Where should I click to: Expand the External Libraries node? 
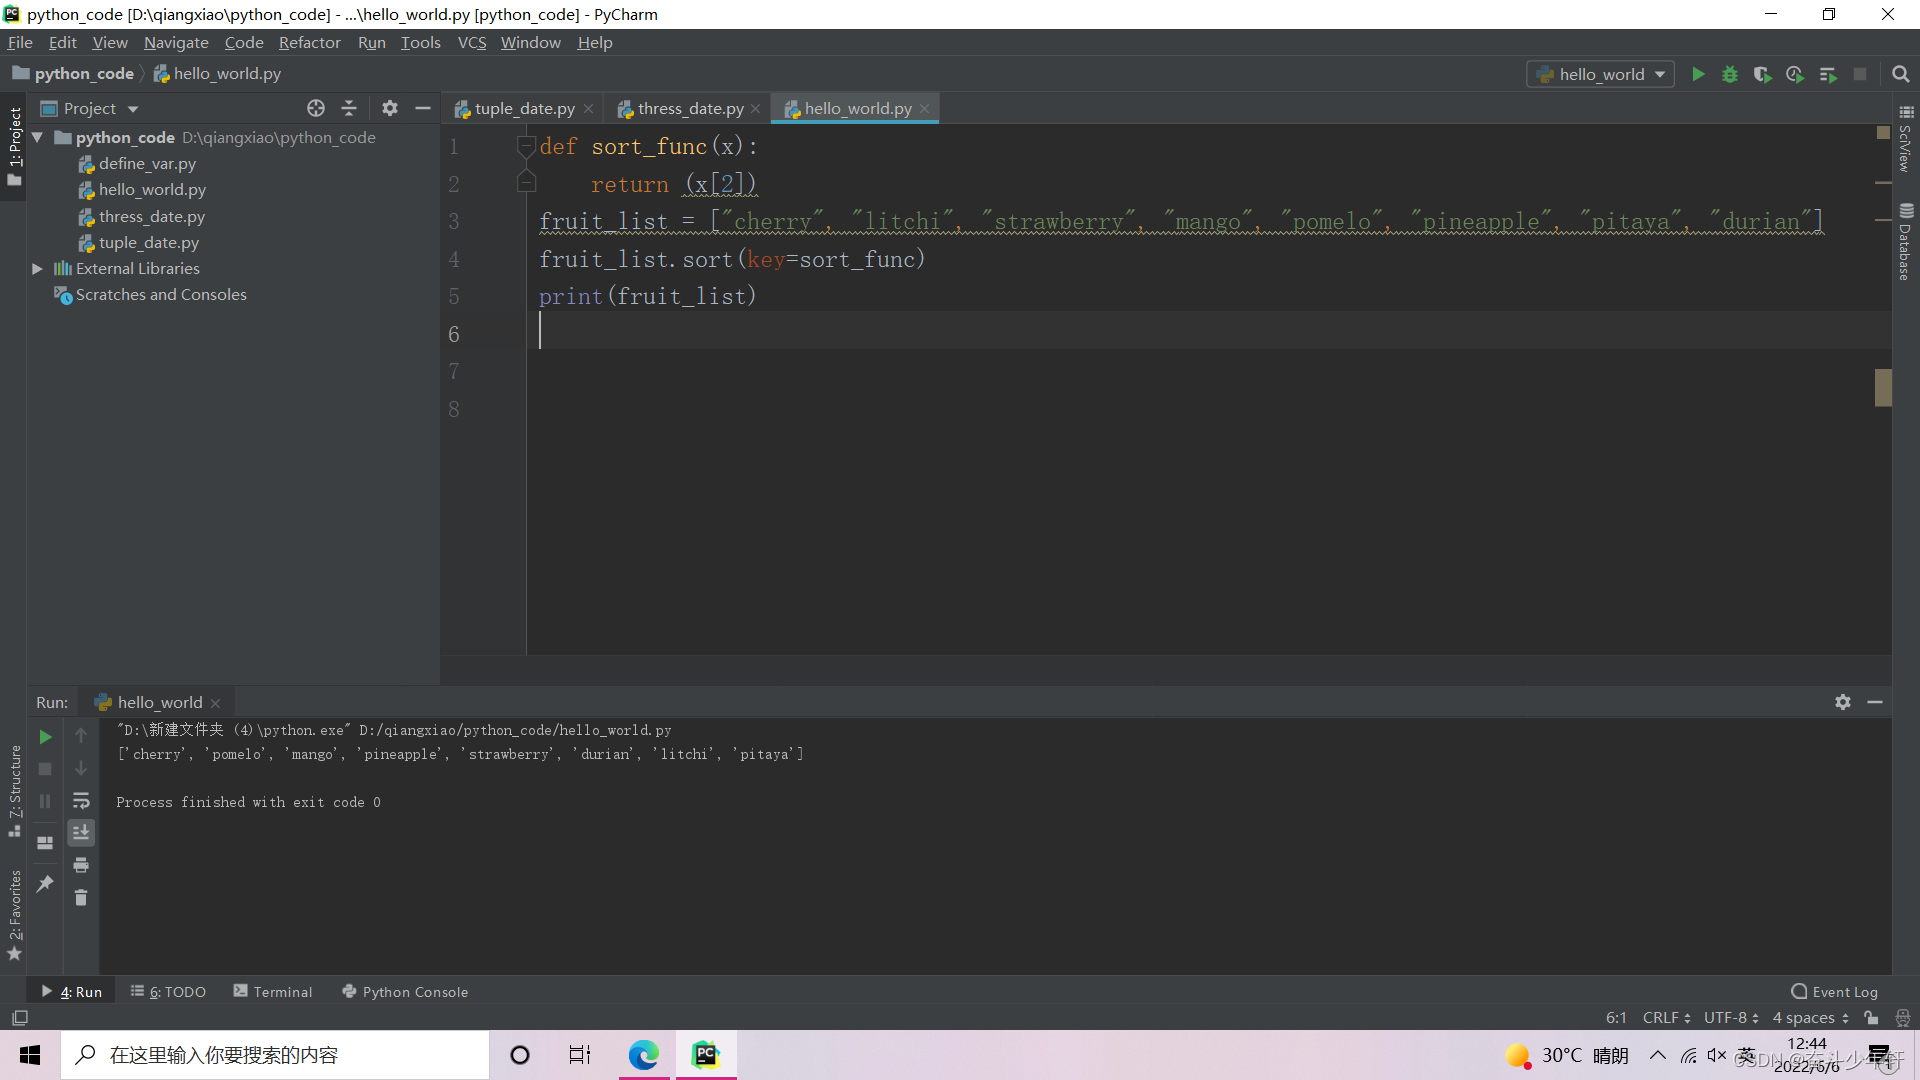click(x=37, y=268)
